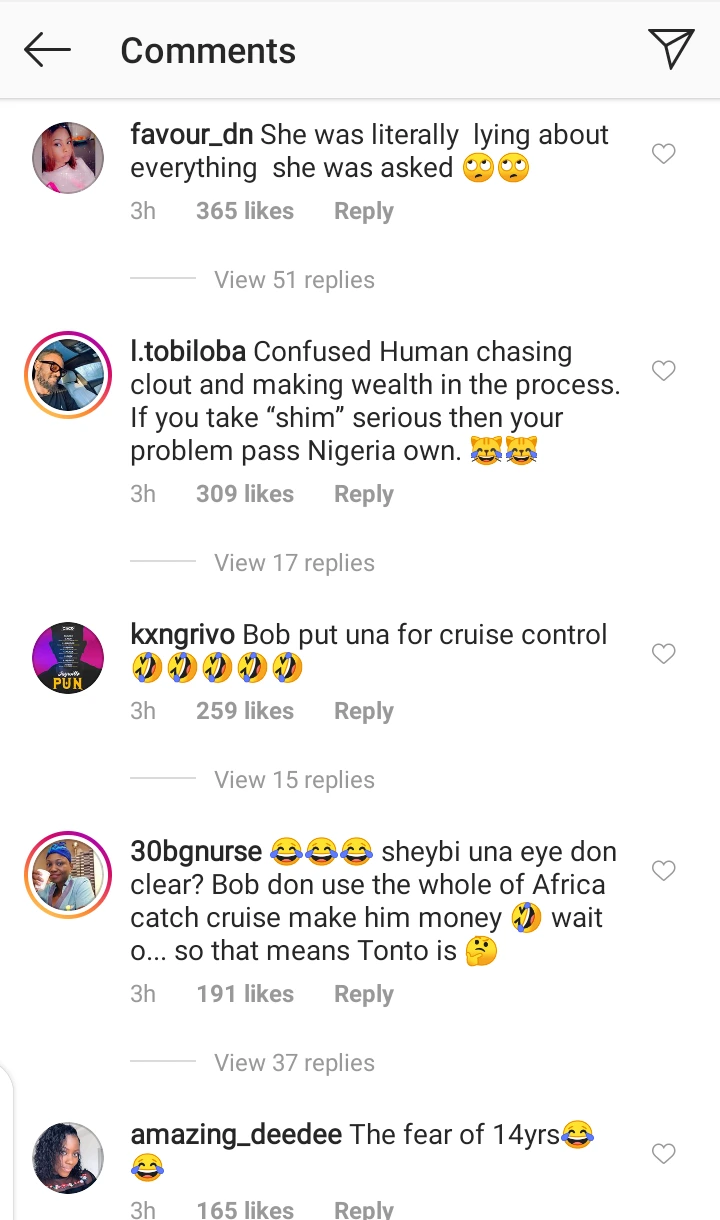Reply to kxngrivo's comment

(363, 712)
